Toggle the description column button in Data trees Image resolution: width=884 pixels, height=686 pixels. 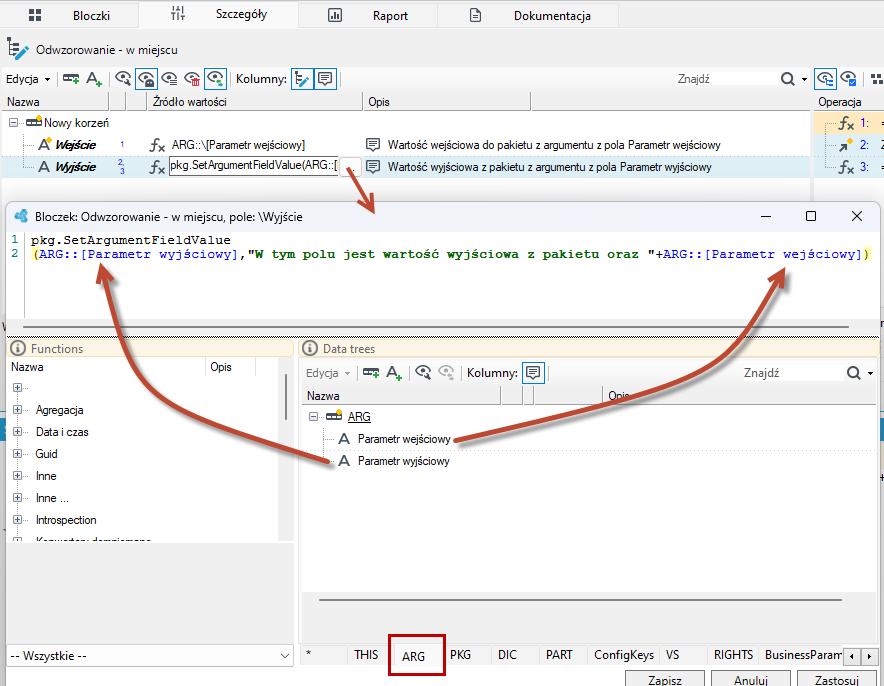tap(533, 373)
